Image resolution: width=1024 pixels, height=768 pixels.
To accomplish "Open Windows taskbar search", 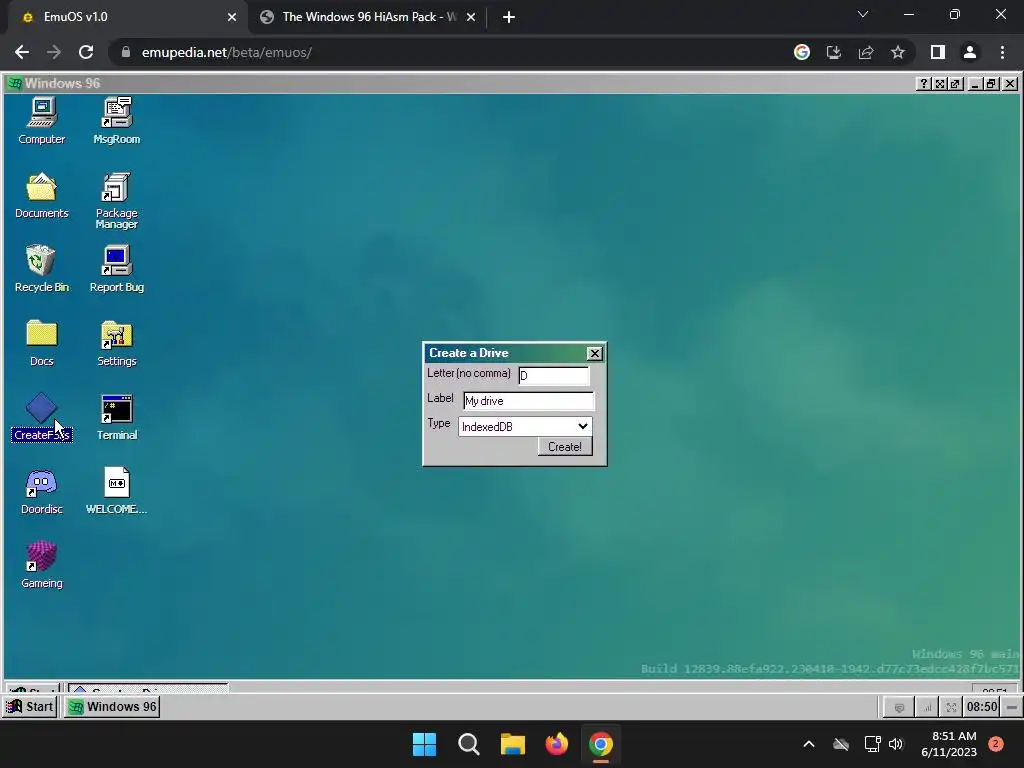I will pos(468,744).
